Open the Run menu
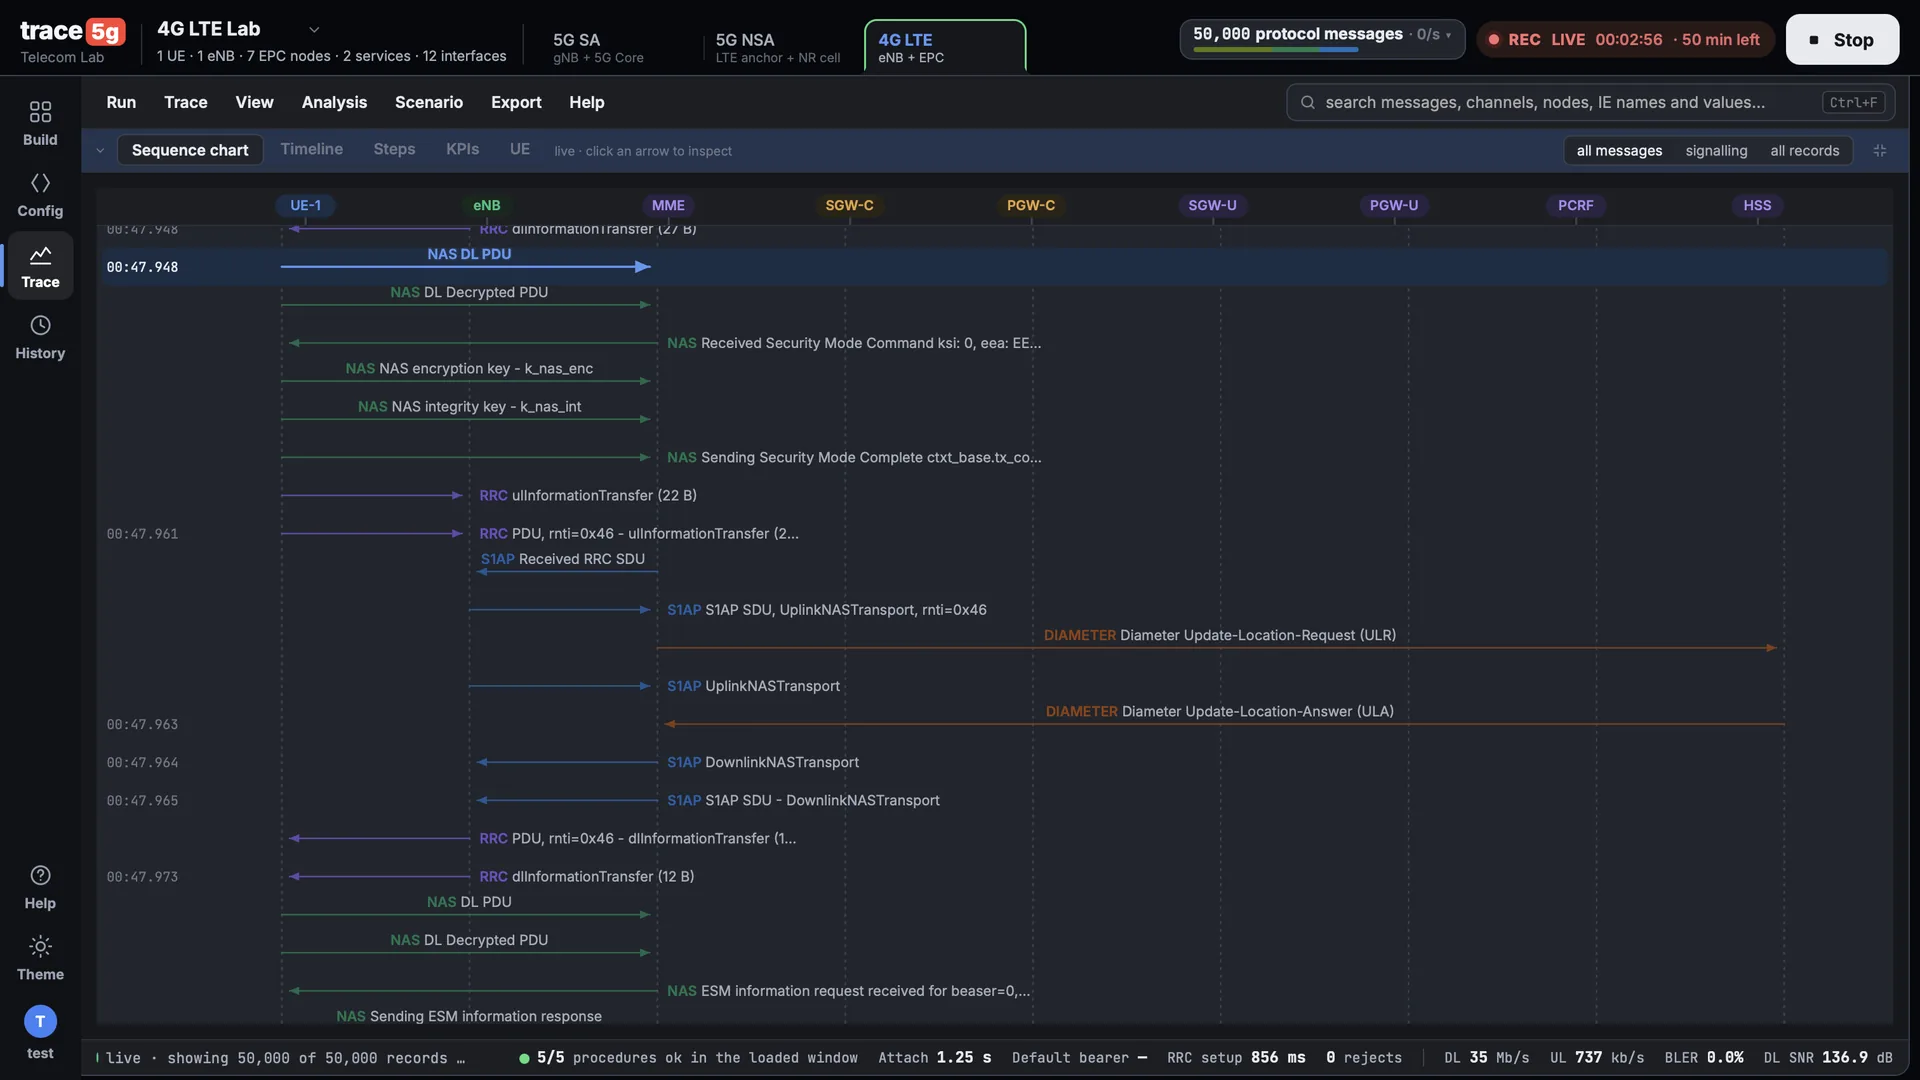The width and height of the screenshot is (1920, 1080). 121,102
